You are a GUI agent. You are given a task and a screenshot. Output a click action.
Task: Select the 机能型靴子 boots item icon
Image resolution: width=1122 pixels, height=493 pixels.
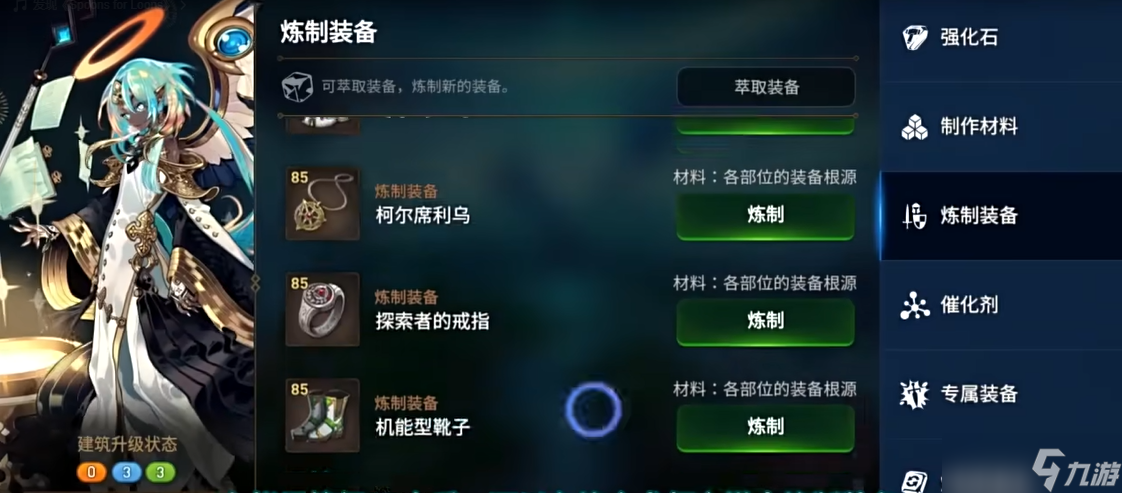[x=322, y=416]
